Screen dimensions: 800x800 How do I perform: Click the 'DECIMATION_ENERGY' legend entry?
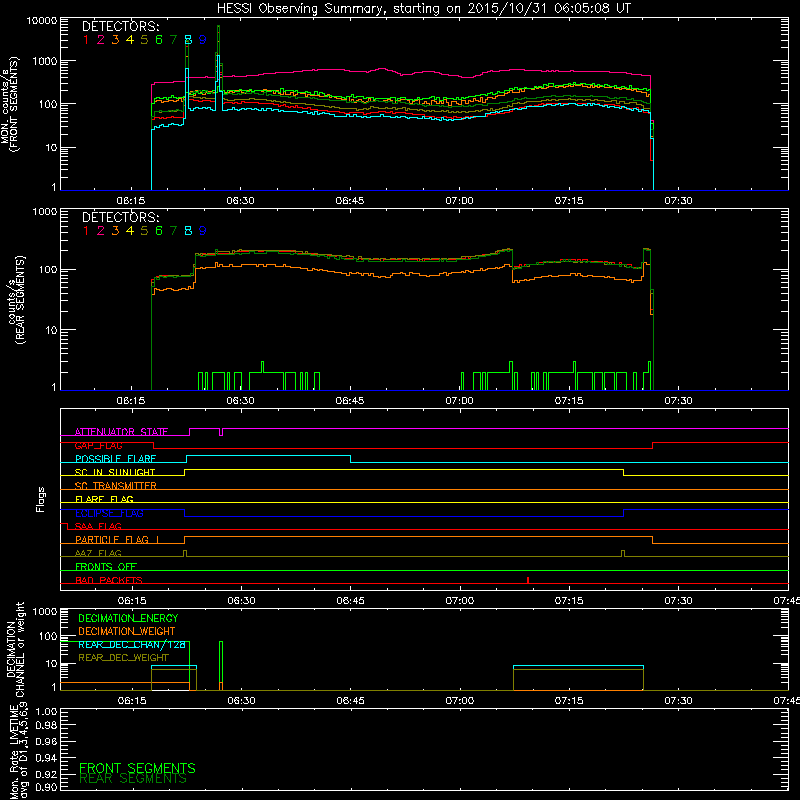[128, 618]
